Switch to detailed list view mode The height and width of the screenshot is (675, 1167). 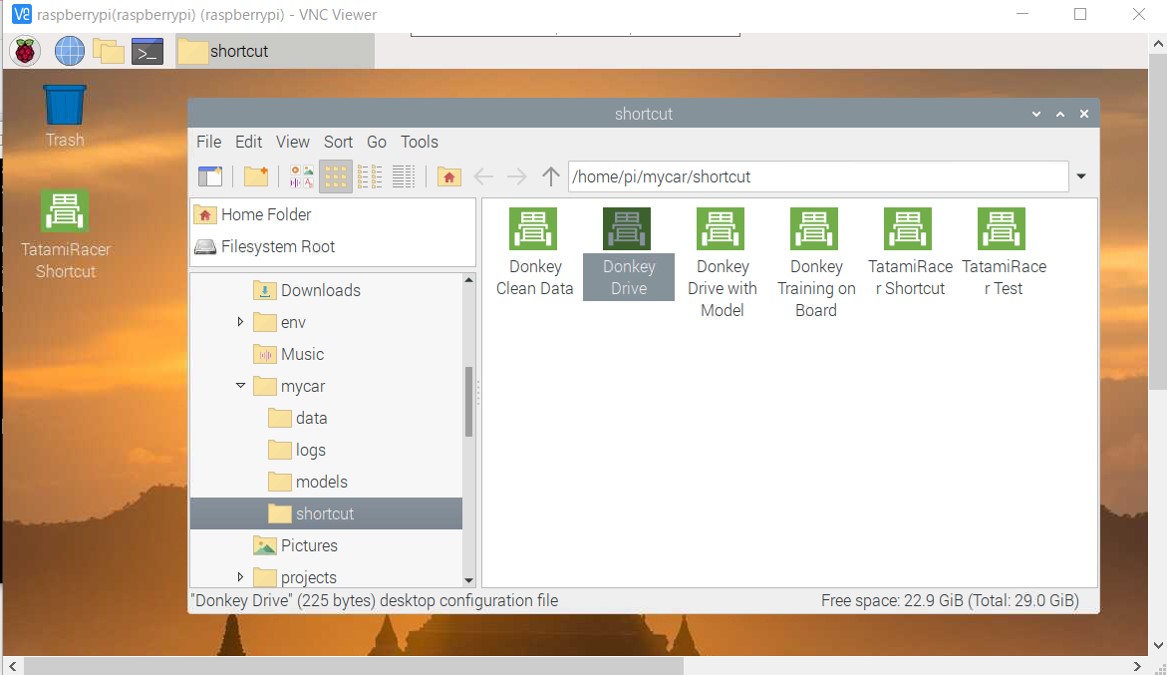(403, 176)
